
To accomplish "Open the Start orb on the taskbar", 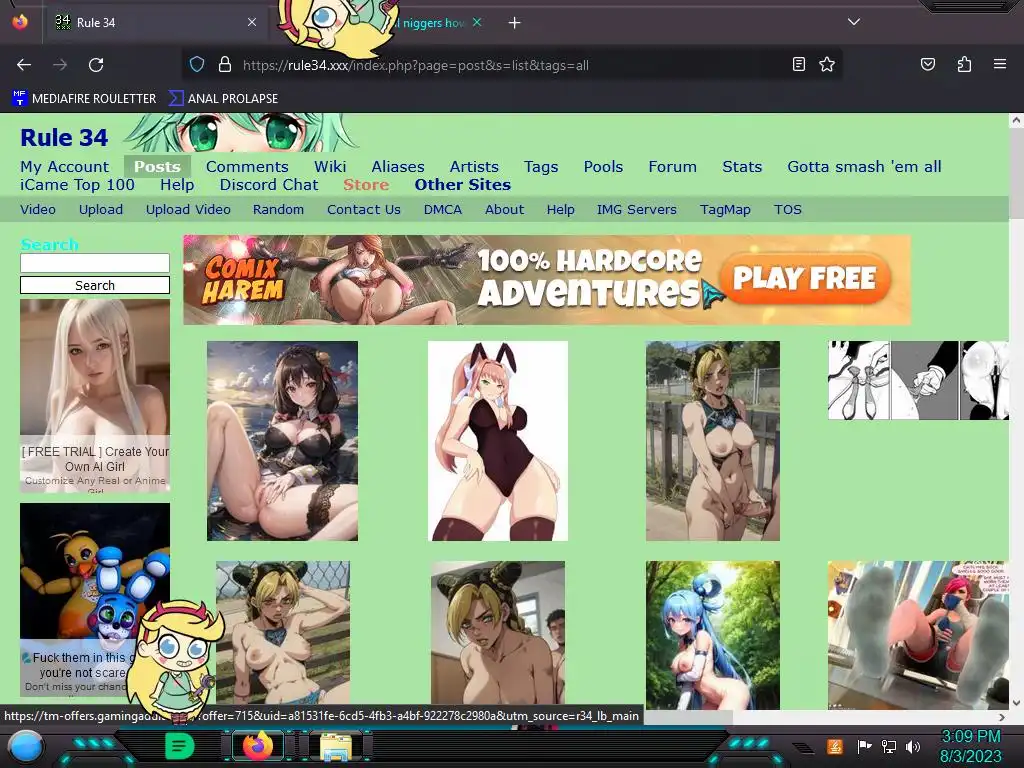I will 26,746.
